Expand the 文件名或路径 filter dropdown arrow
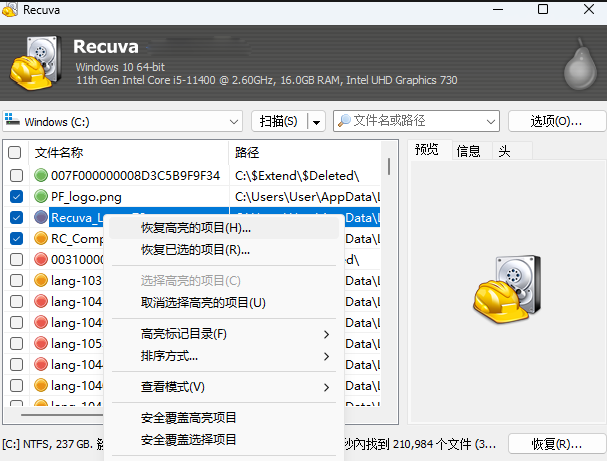The height and width of the screenshot is (461, 607). pos(490,122)
